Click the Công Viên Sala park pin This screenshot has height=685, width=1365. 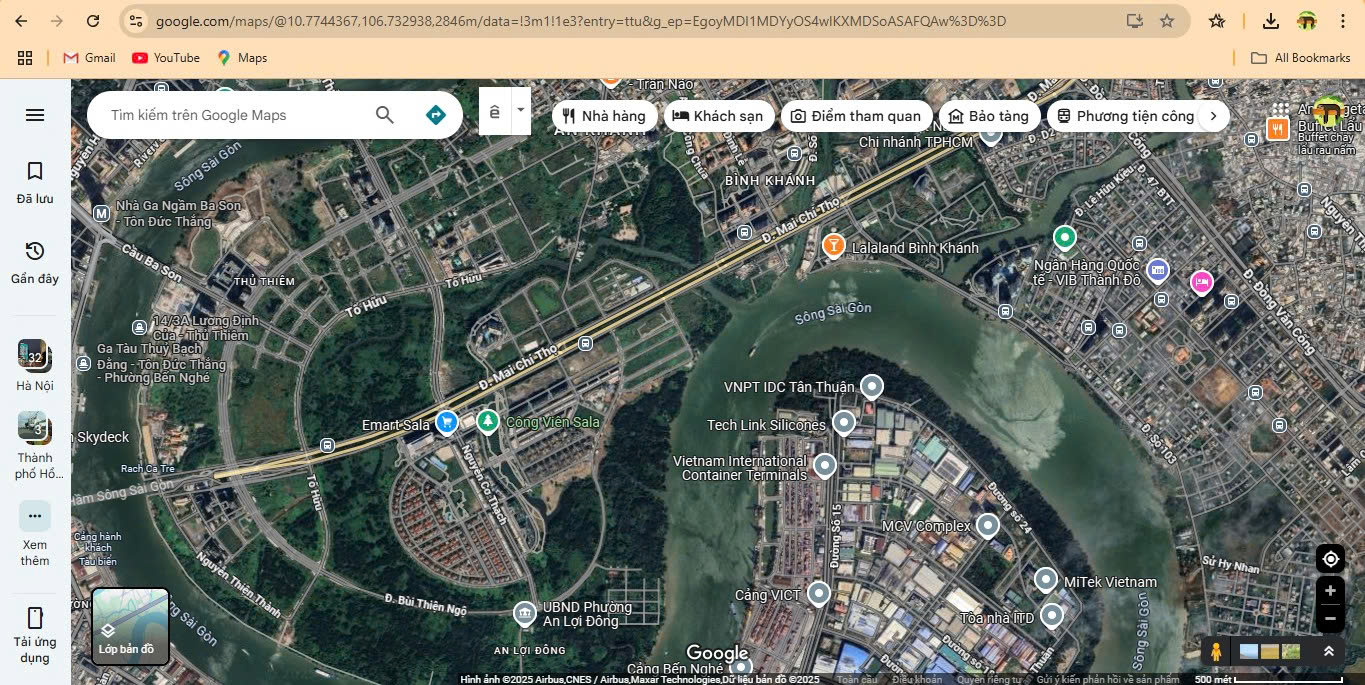(487, 422)
